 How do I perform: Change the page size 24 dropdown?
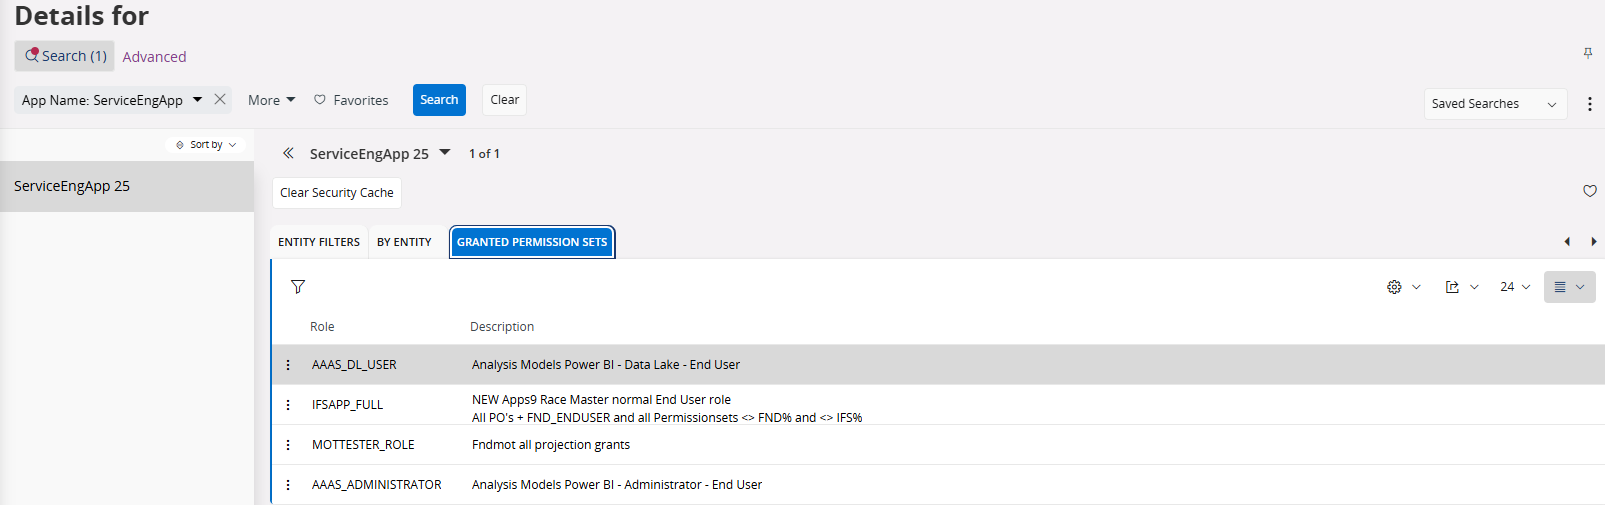pyautogui.click(x=1515, y=287)
